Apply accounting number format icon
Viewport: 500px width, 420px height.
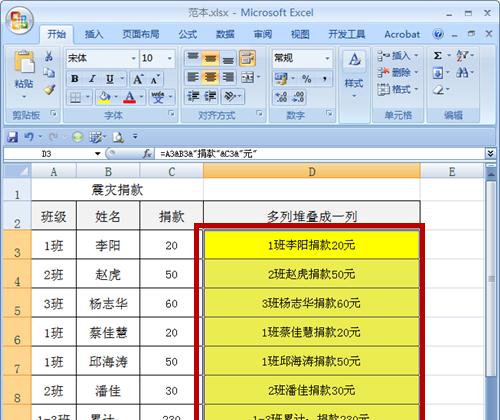(281, 79)
